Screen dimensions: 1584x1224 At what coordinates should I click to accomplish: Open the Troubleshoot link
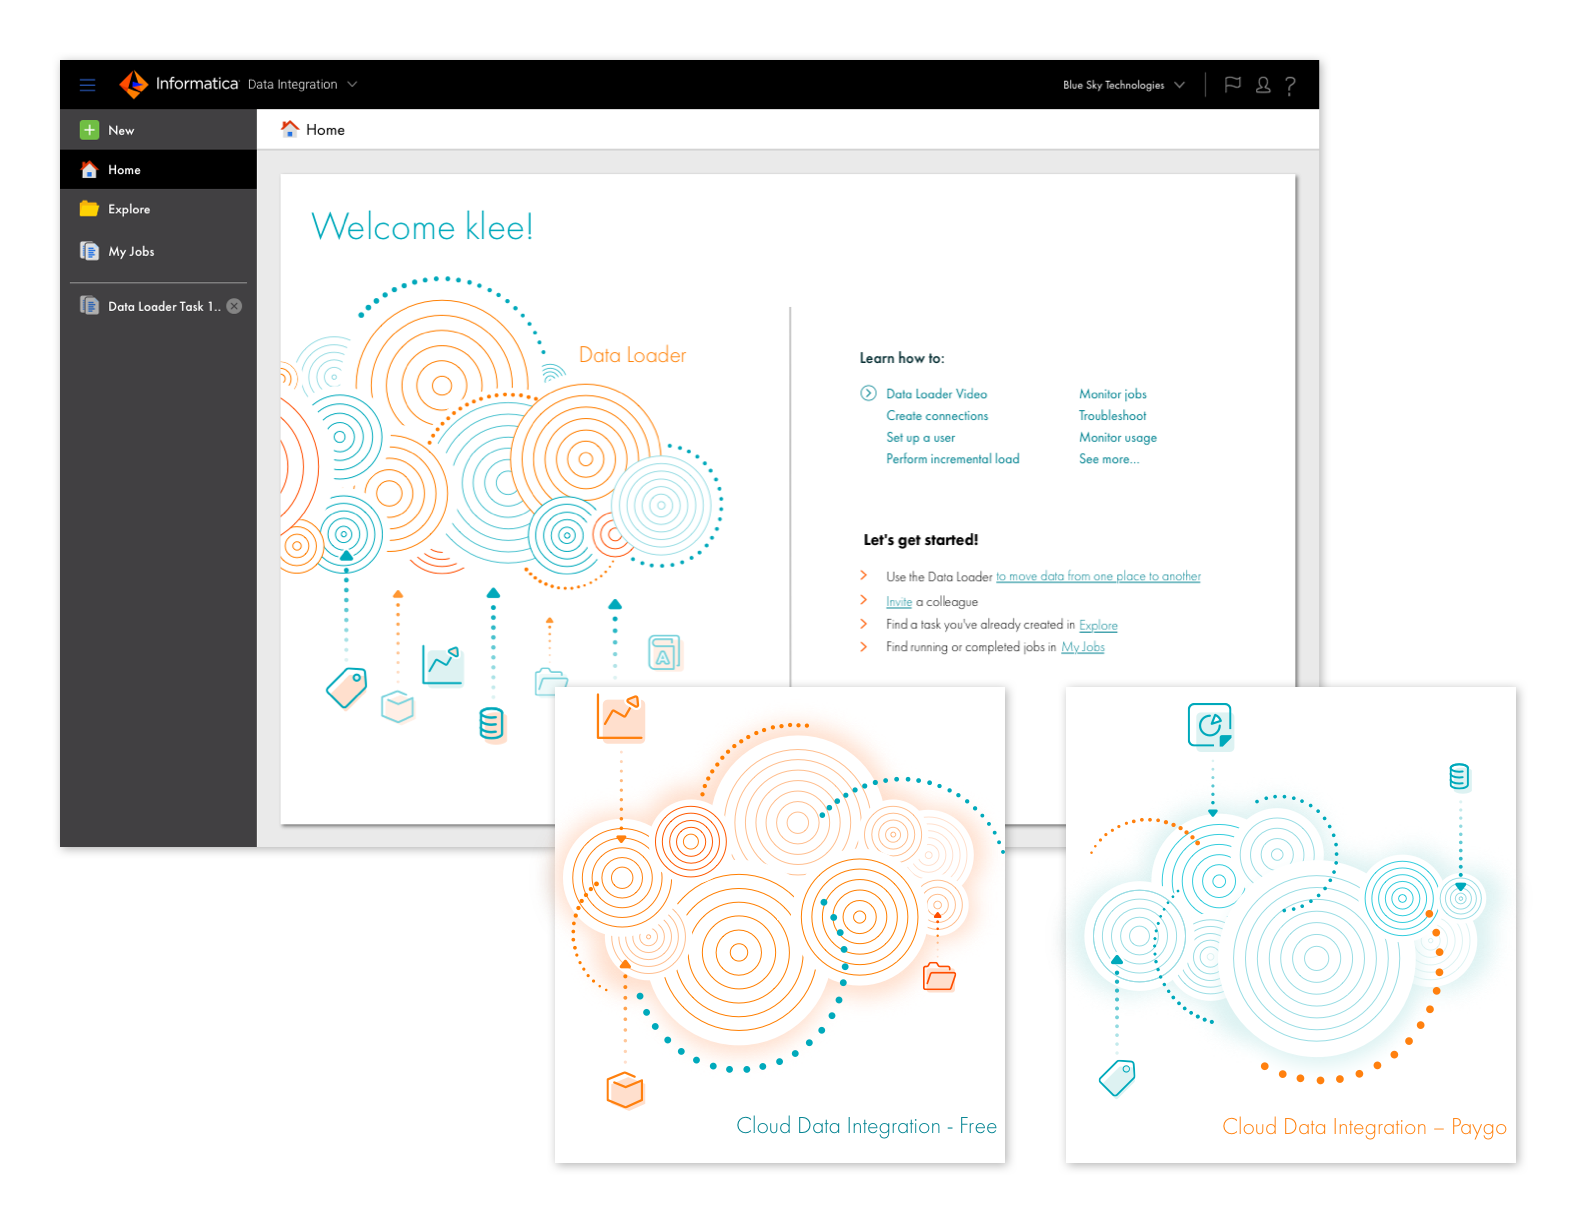1112,416
